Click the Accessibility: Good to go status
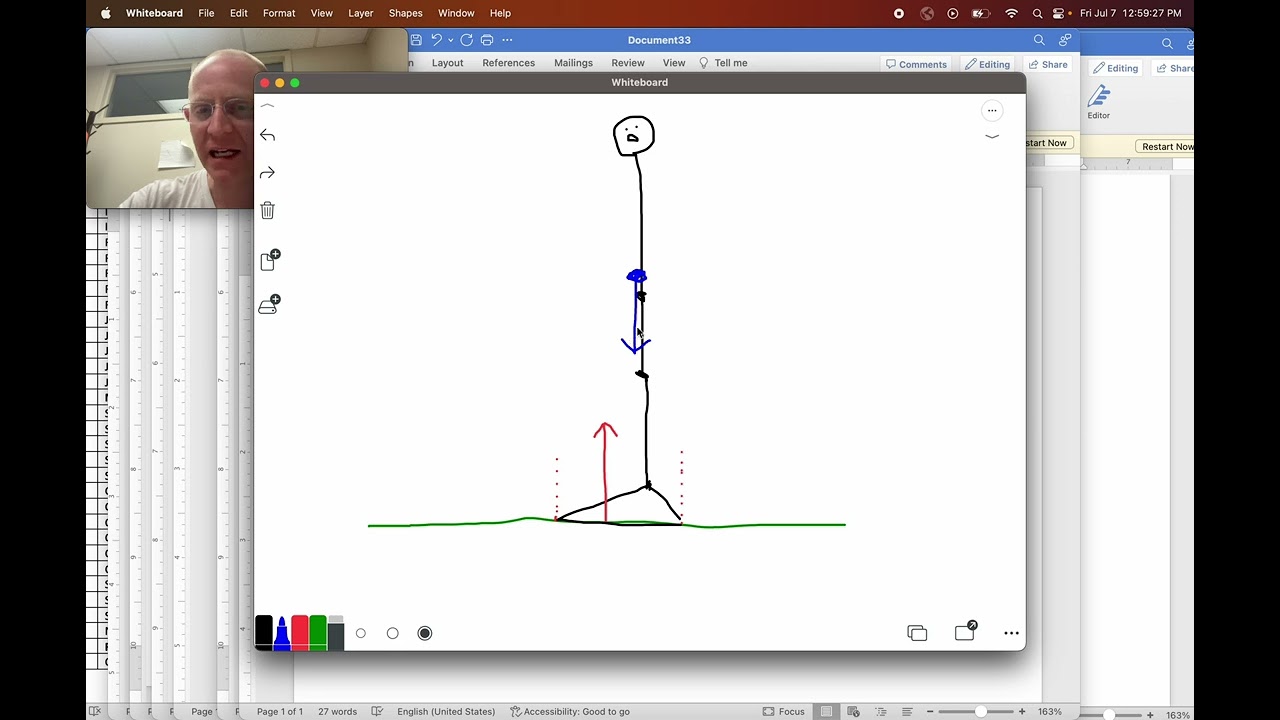 point(570,712)
